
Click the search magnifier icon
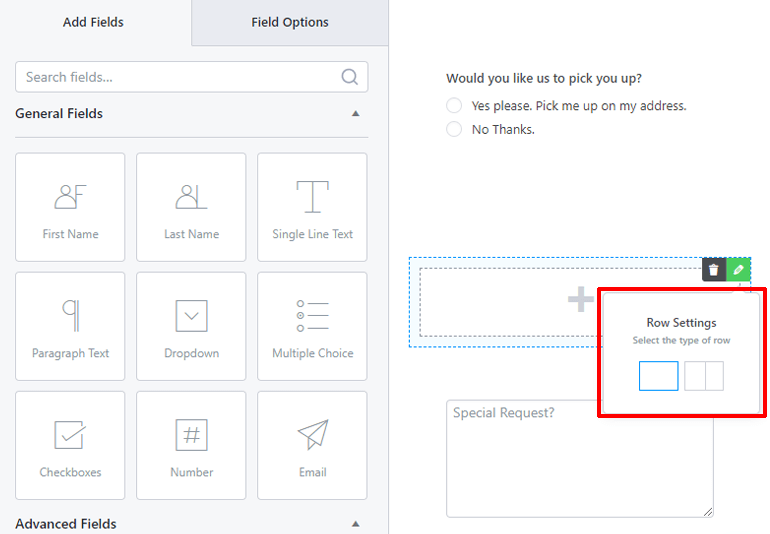coord(350,77)
